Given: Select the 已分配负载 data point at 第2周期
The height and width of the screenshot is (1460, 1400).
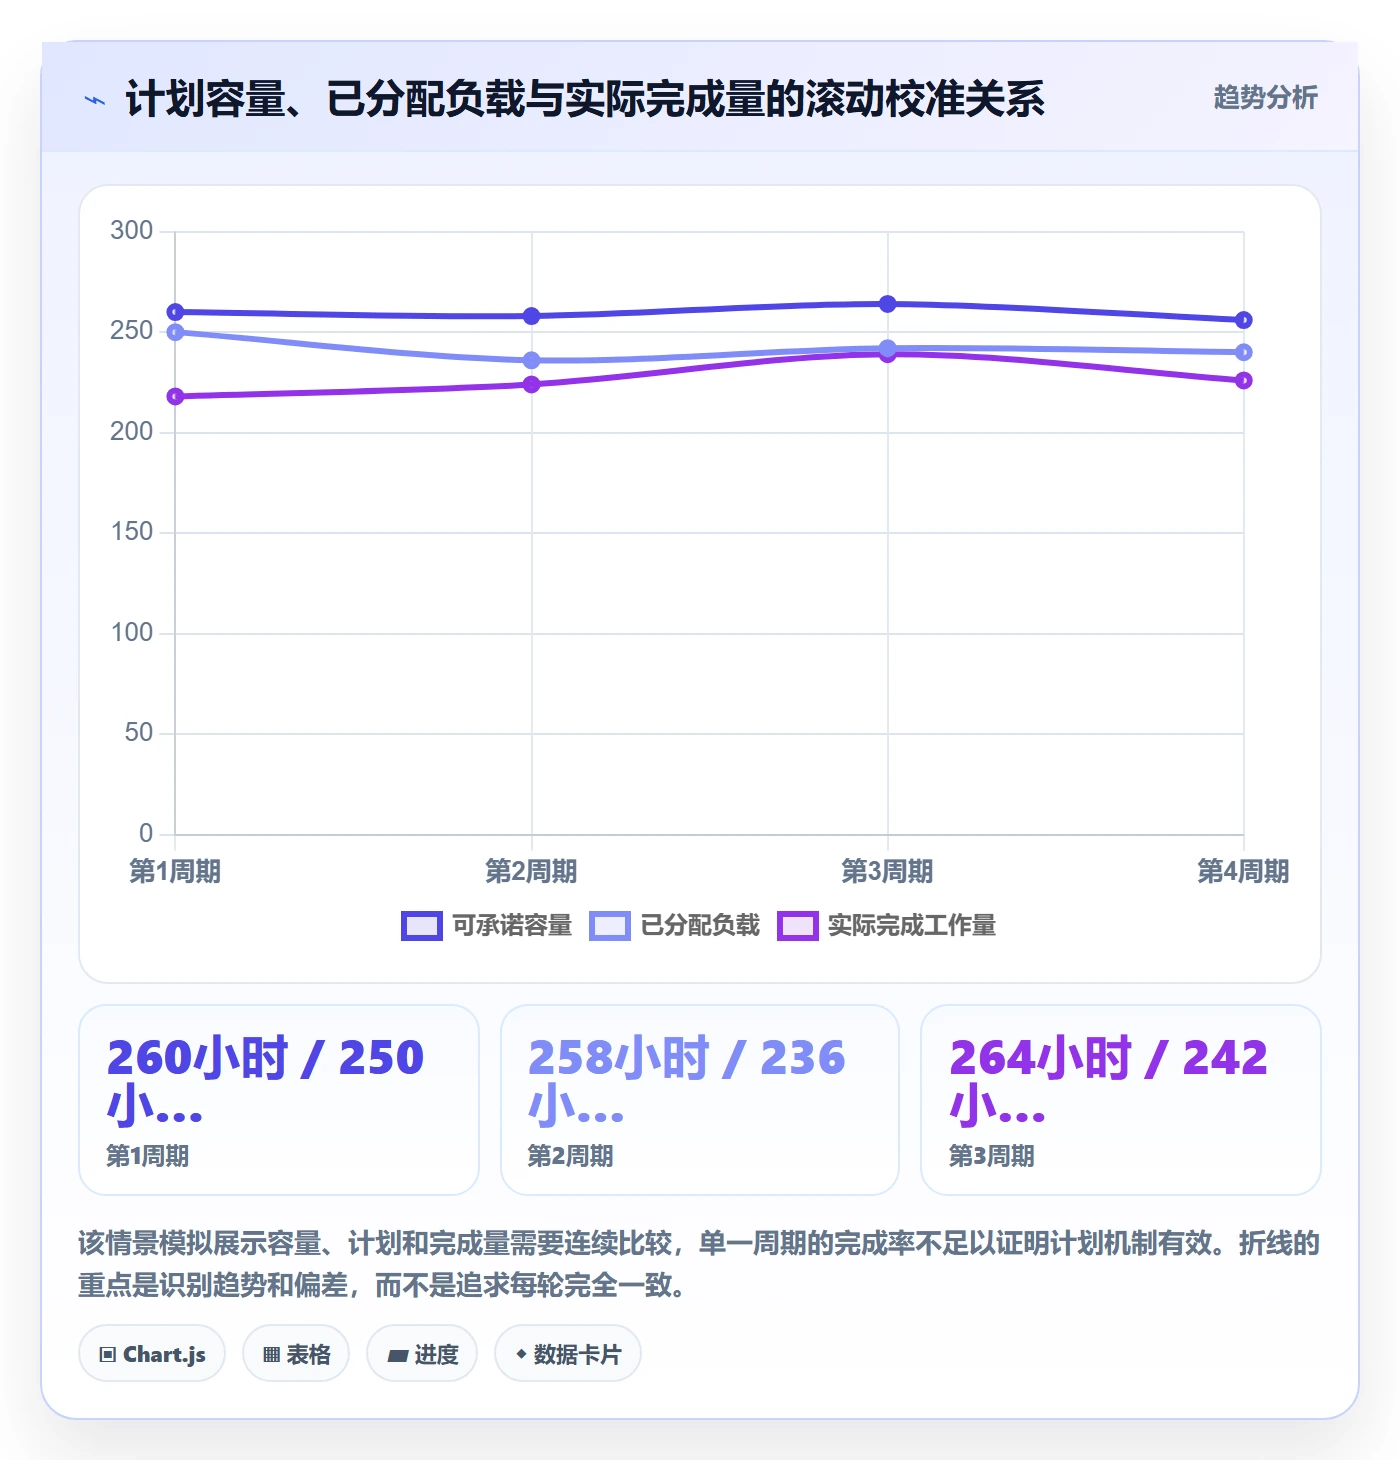Looking at the screenshot, I should (532, 360).
